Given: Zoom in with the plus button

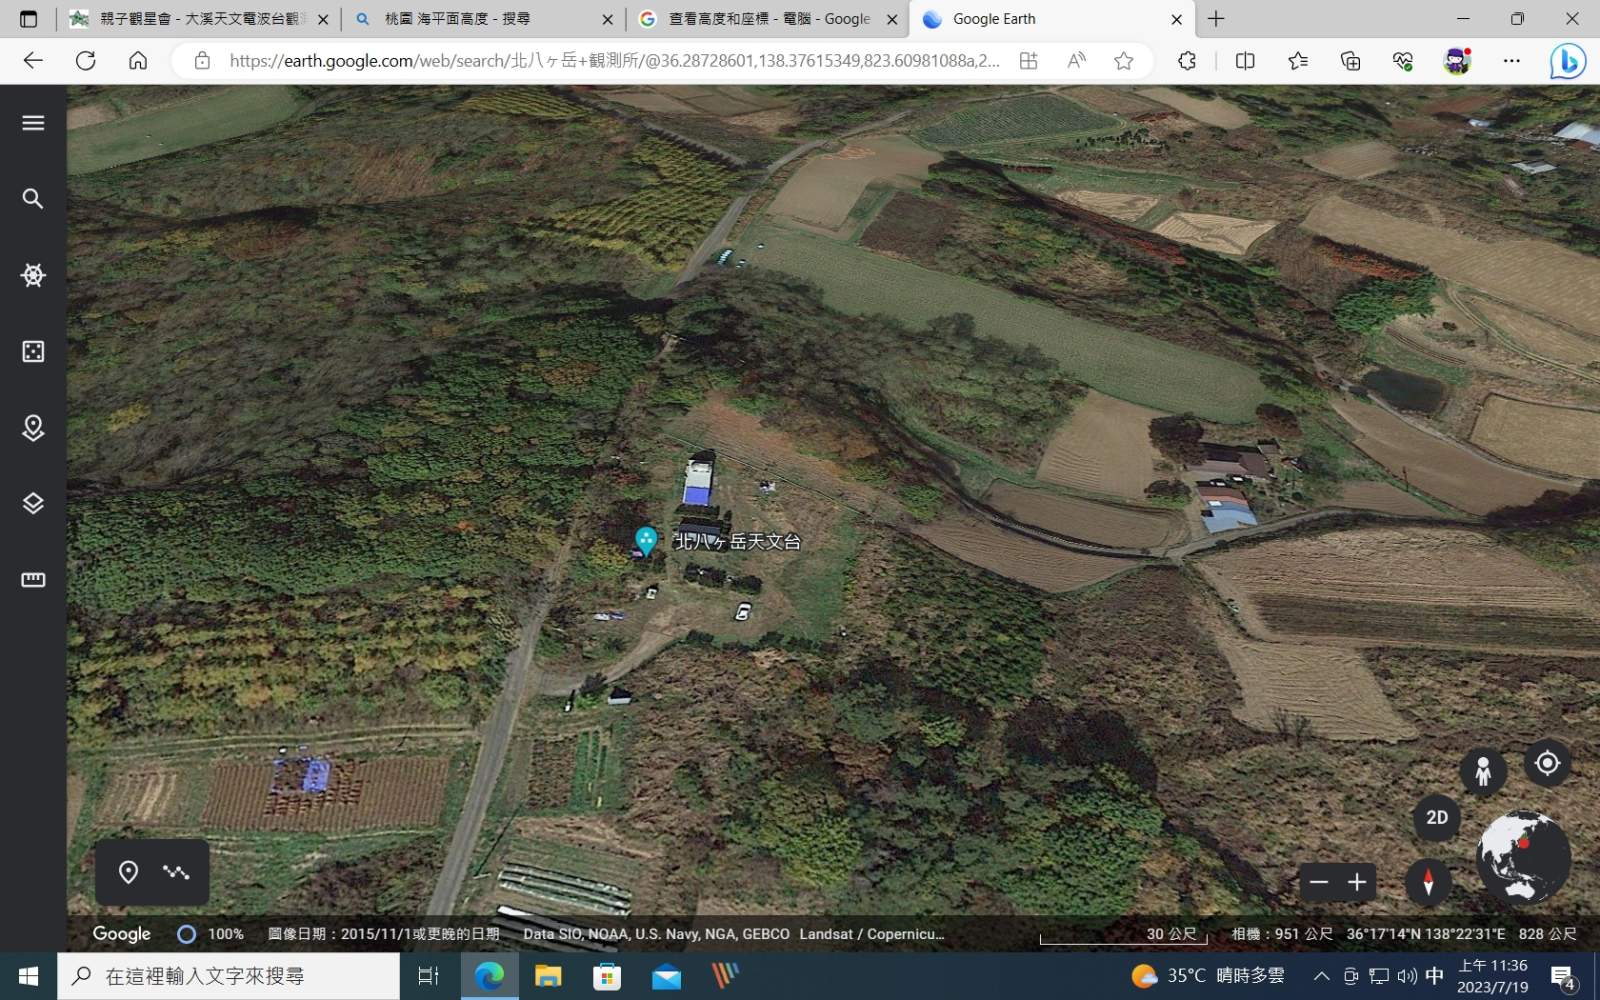Looking at the screenshot, I should tap(1357, 882).
